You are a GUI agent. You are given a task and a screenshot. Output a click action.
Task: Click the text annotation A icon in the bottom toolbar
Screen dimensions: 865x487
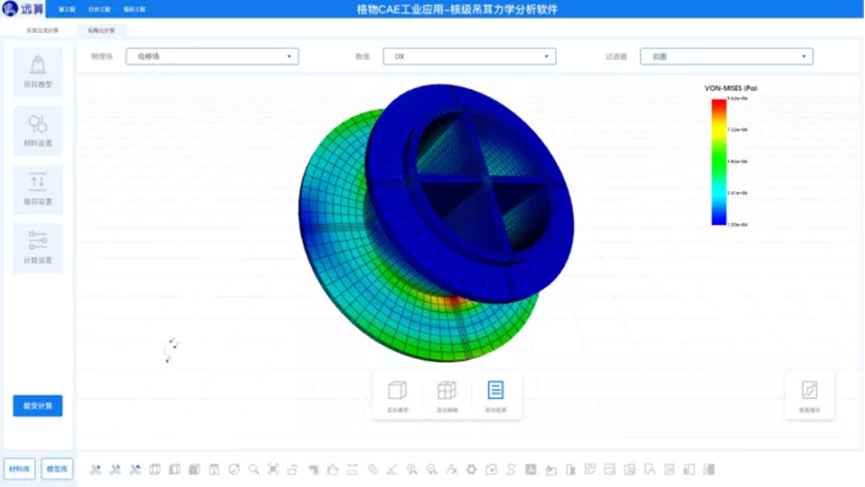(452, 469)
